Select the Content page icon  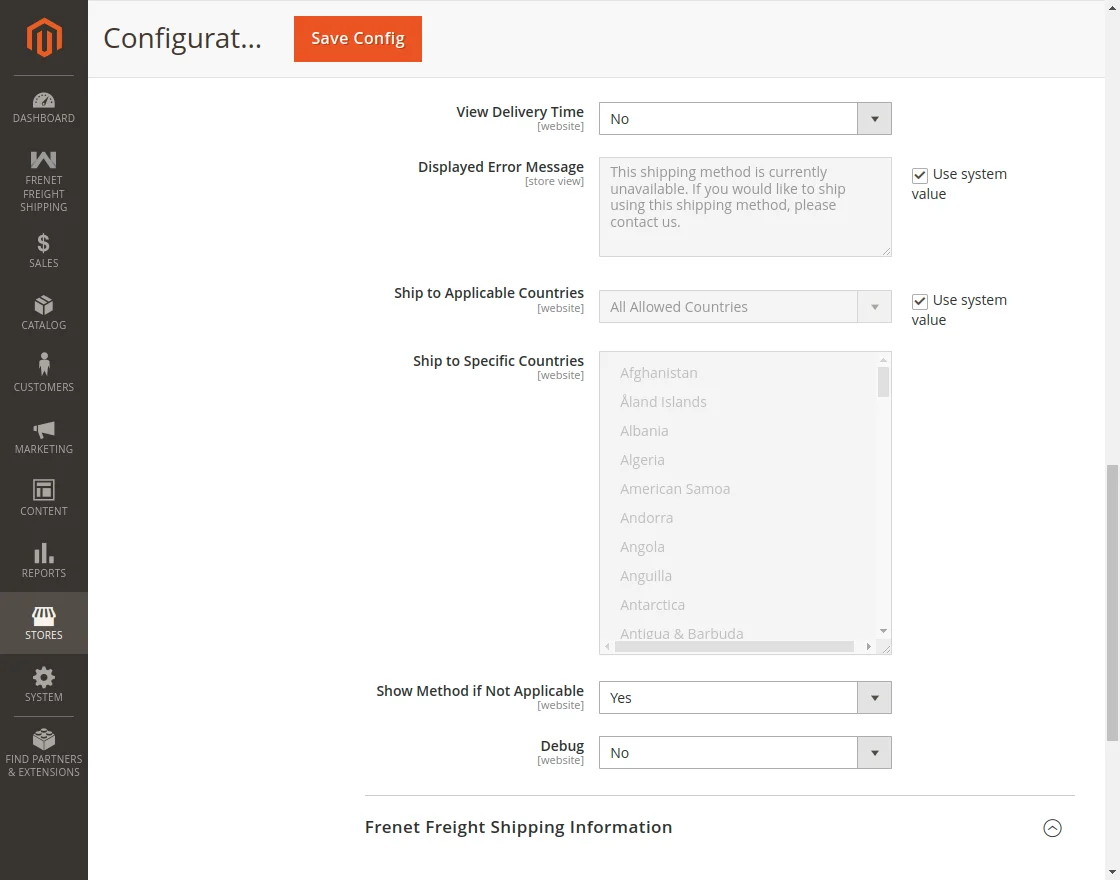click(x=43, y=491)
